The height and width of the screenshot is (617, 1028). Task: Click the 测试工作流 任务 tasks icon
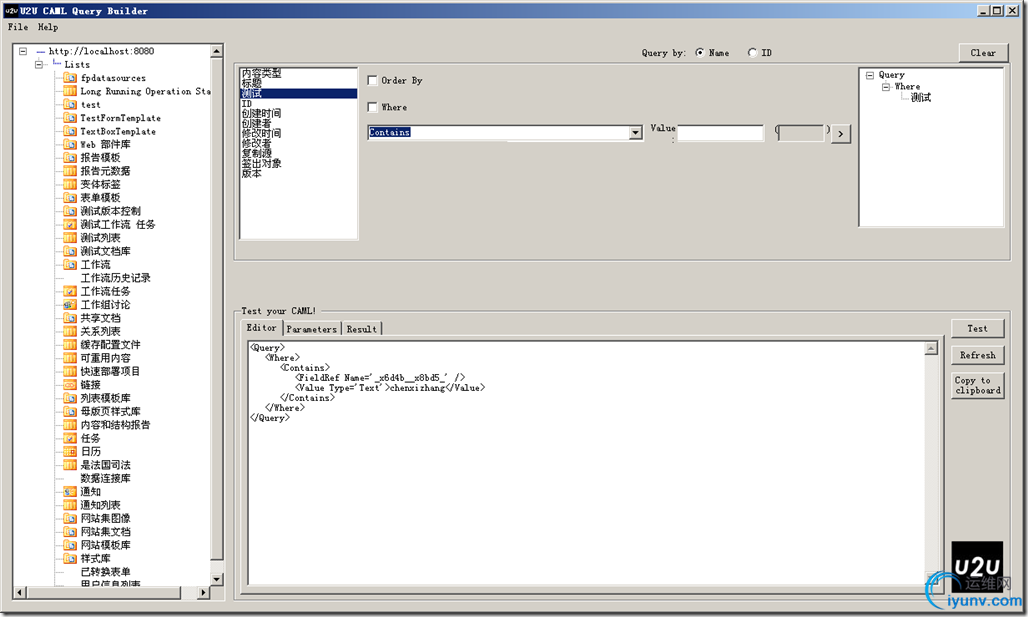point(70,224)
